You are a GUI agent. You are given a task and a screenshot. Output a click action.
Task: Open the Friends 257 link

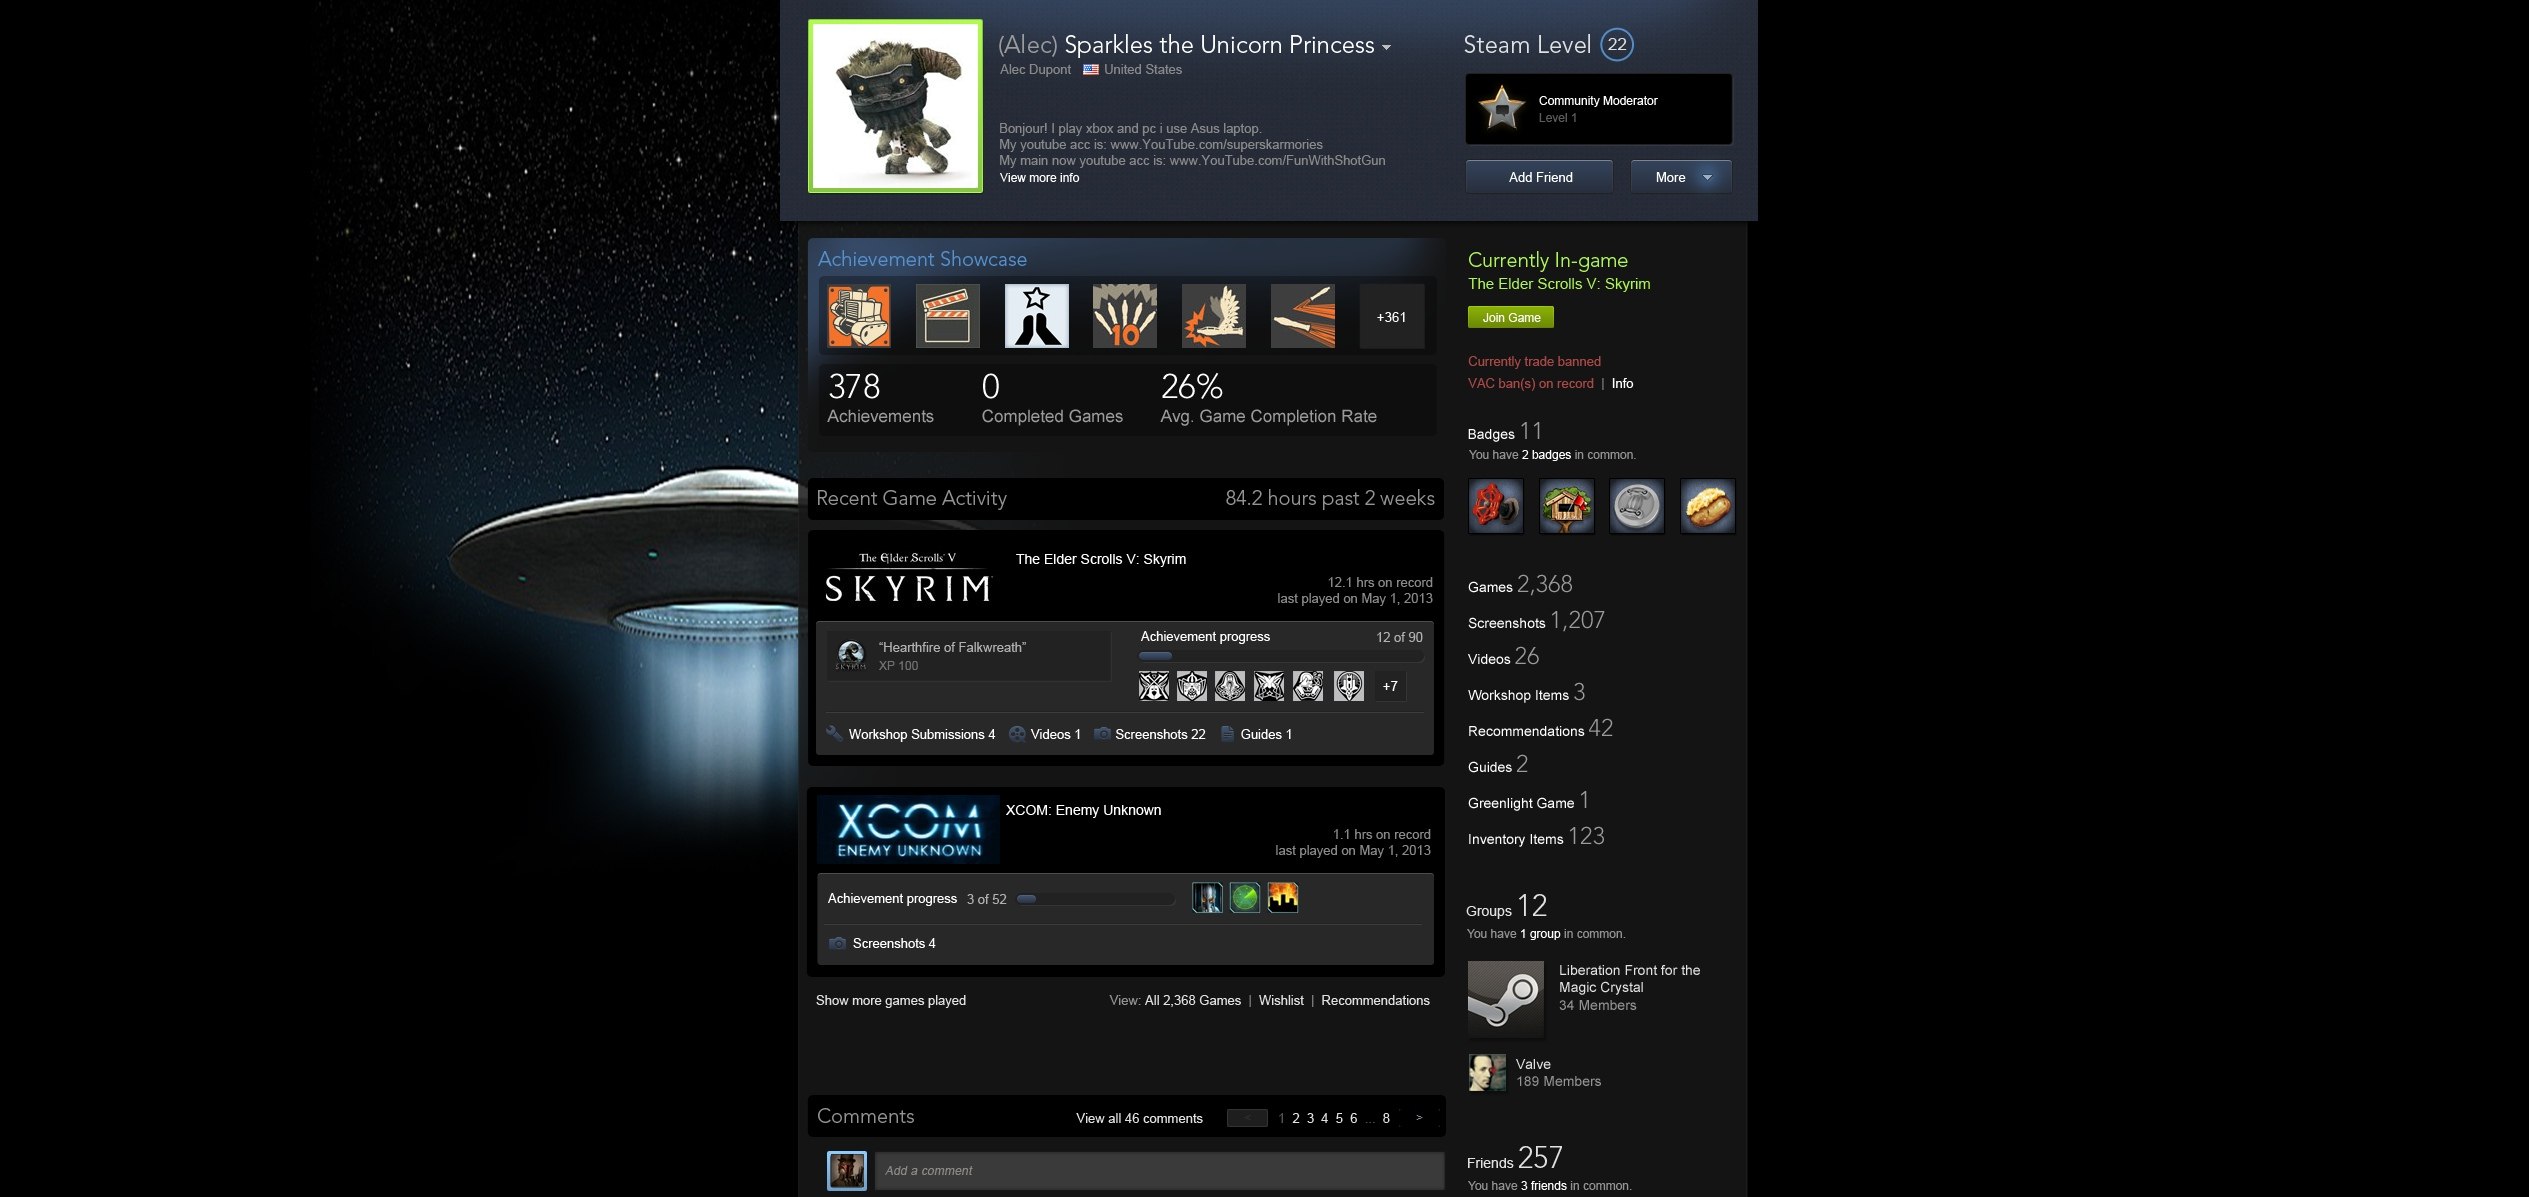1514,1159
